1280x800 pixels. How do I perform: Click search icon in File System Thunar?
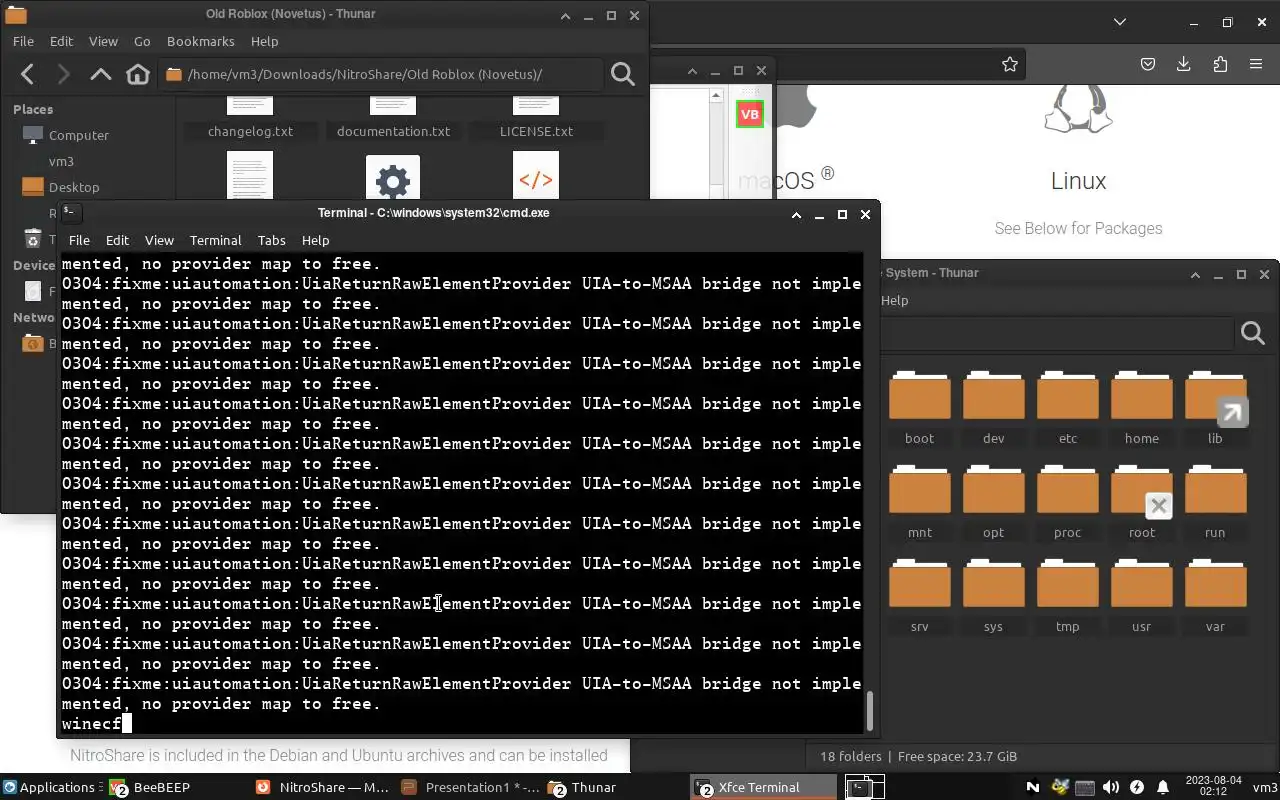[1253, 333]
